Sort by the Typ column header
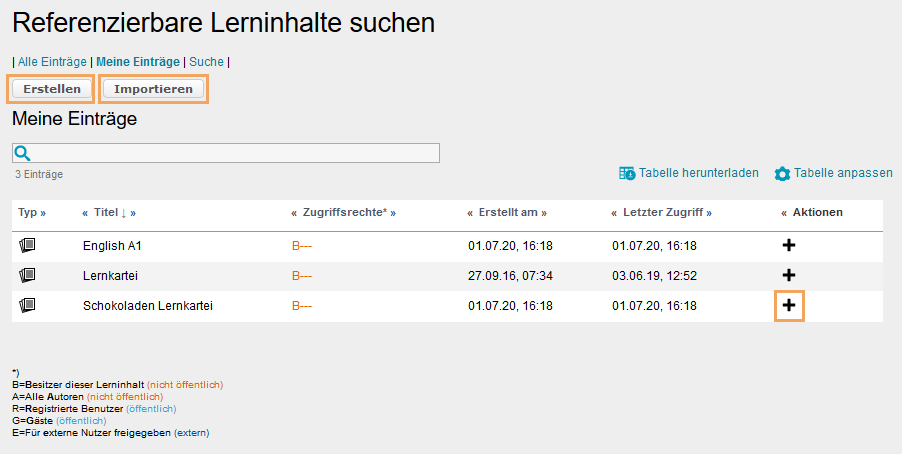This screenshot has width=902, height=454. 28,213
